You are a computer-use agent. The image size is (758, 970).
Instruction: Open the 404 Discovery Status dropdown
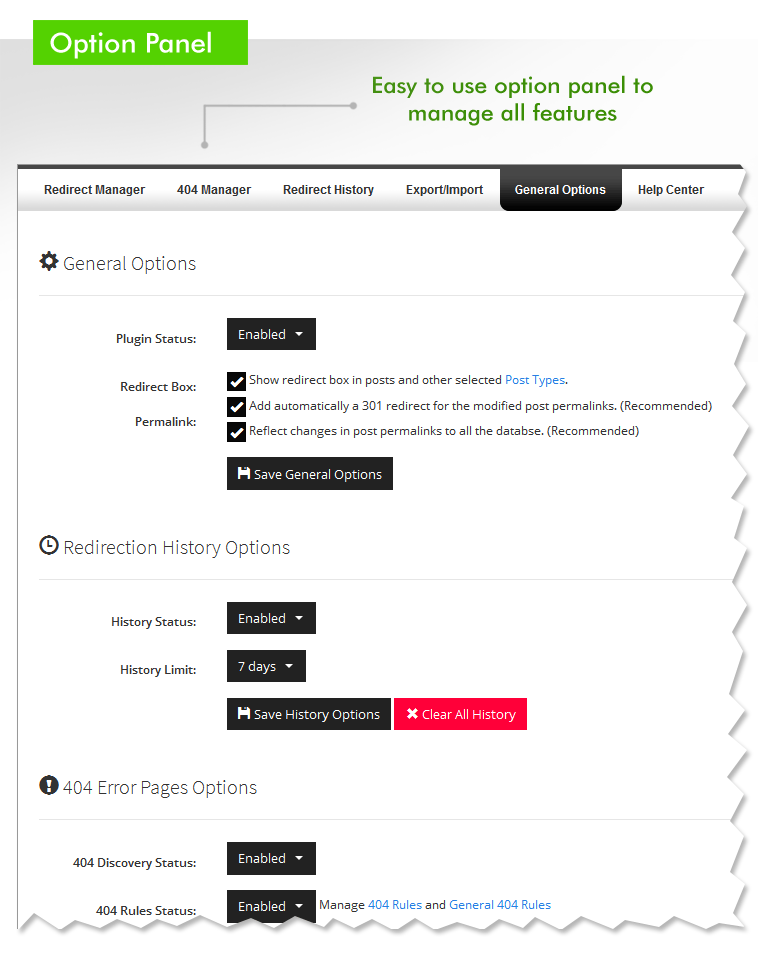pos(271,859)
